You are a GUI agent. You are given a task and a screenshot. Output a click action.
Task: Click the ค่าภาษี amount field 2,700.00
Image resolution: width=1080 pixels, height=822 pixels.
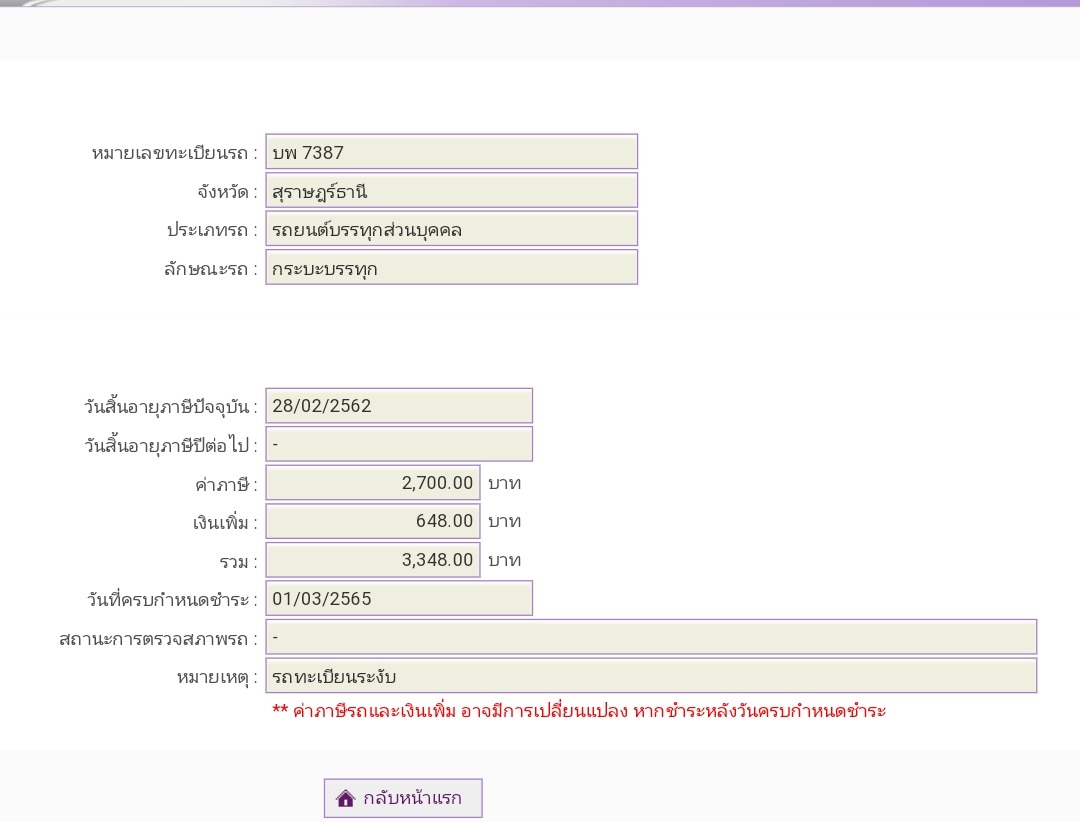[373, 482]
